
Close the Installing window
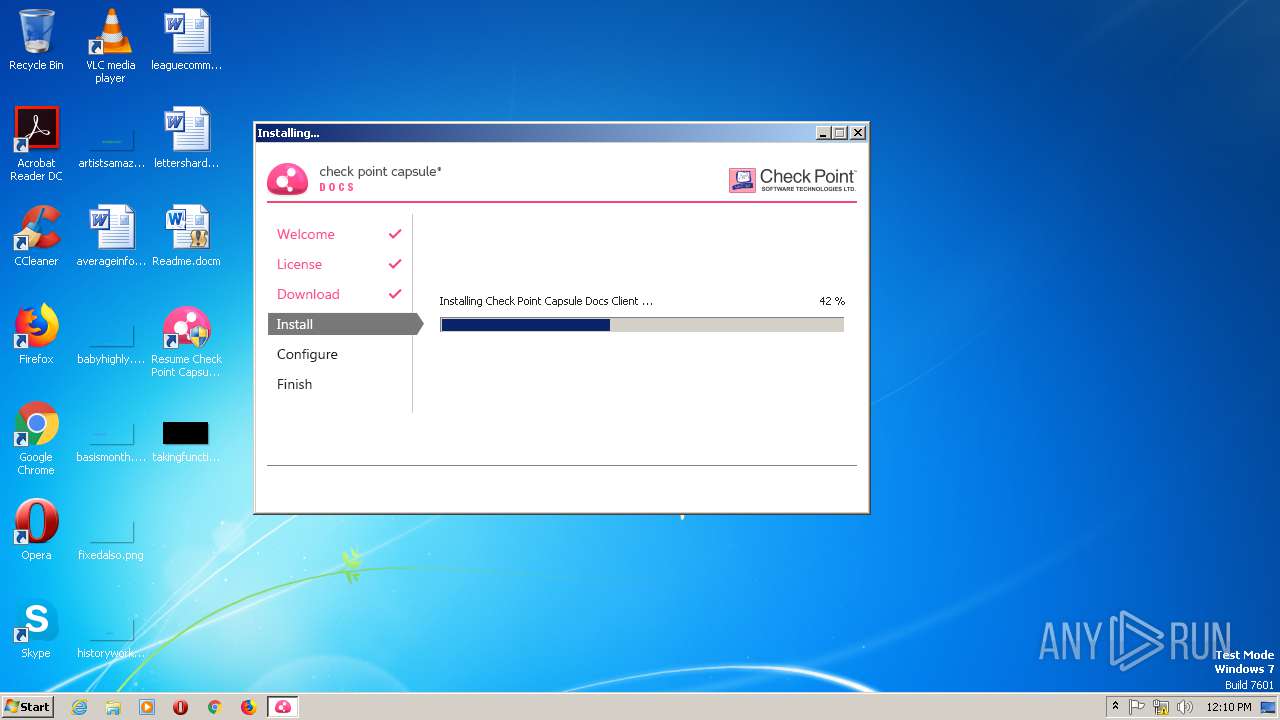[x=858, y=132]
